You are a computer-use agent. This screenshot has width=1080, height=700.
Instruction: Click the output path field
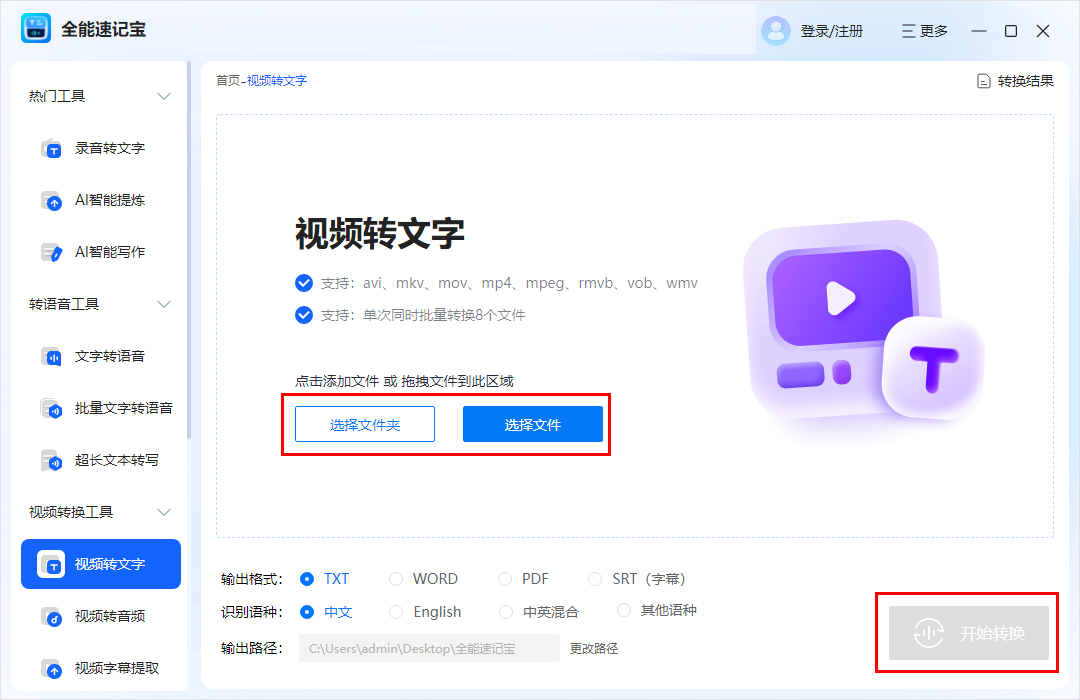[x=429, y=648]
